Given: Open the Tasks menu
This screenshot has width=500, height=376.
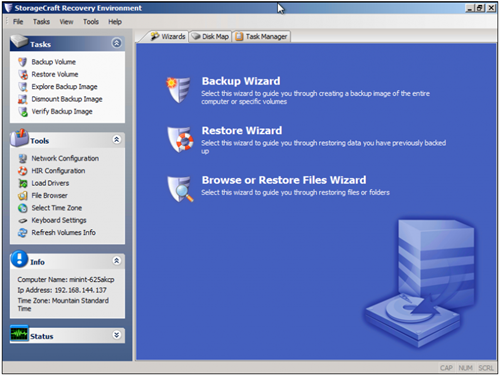Looking at the screenshot, I should 41,22.
